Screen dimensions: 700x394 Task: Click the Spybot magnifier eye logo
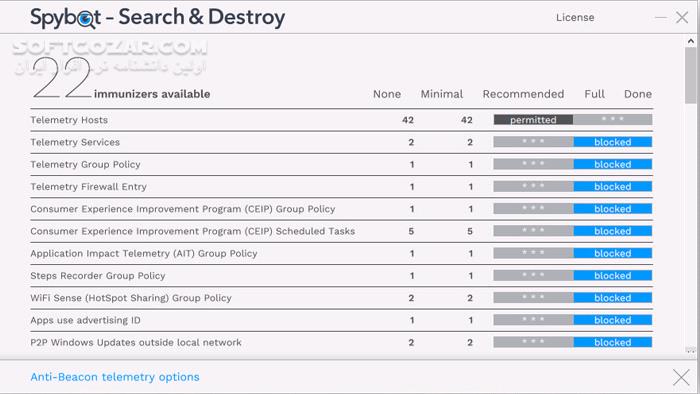(85, 19)
